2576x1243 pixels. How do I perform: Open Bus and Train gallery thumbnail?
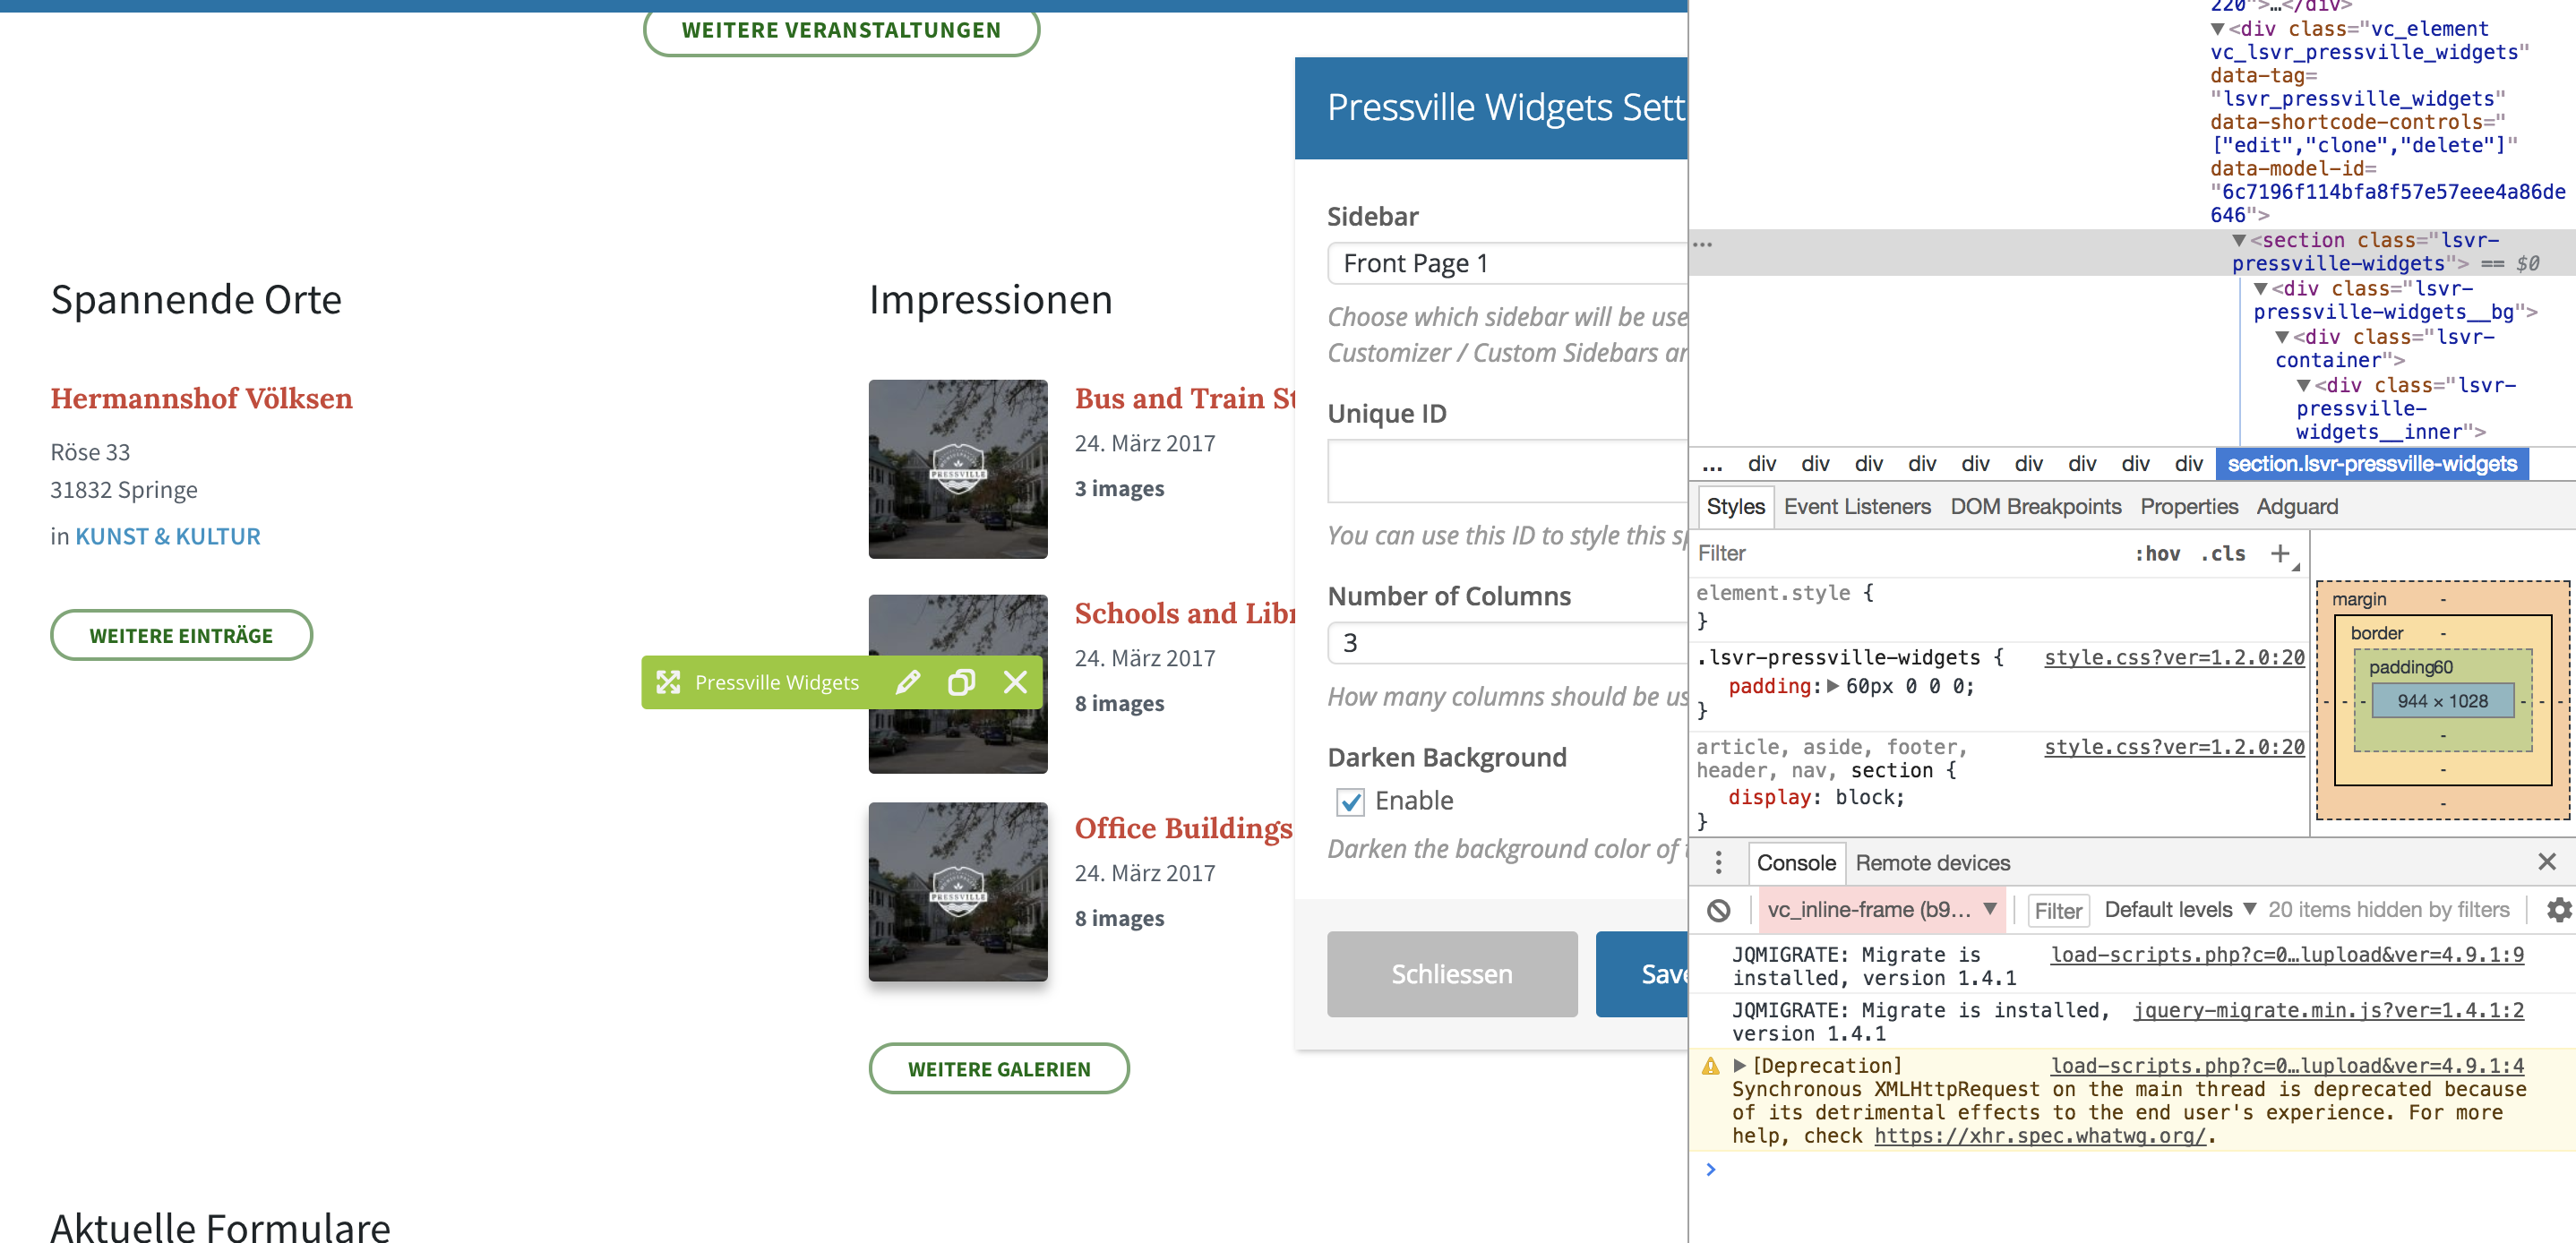[x=958, y=469]
